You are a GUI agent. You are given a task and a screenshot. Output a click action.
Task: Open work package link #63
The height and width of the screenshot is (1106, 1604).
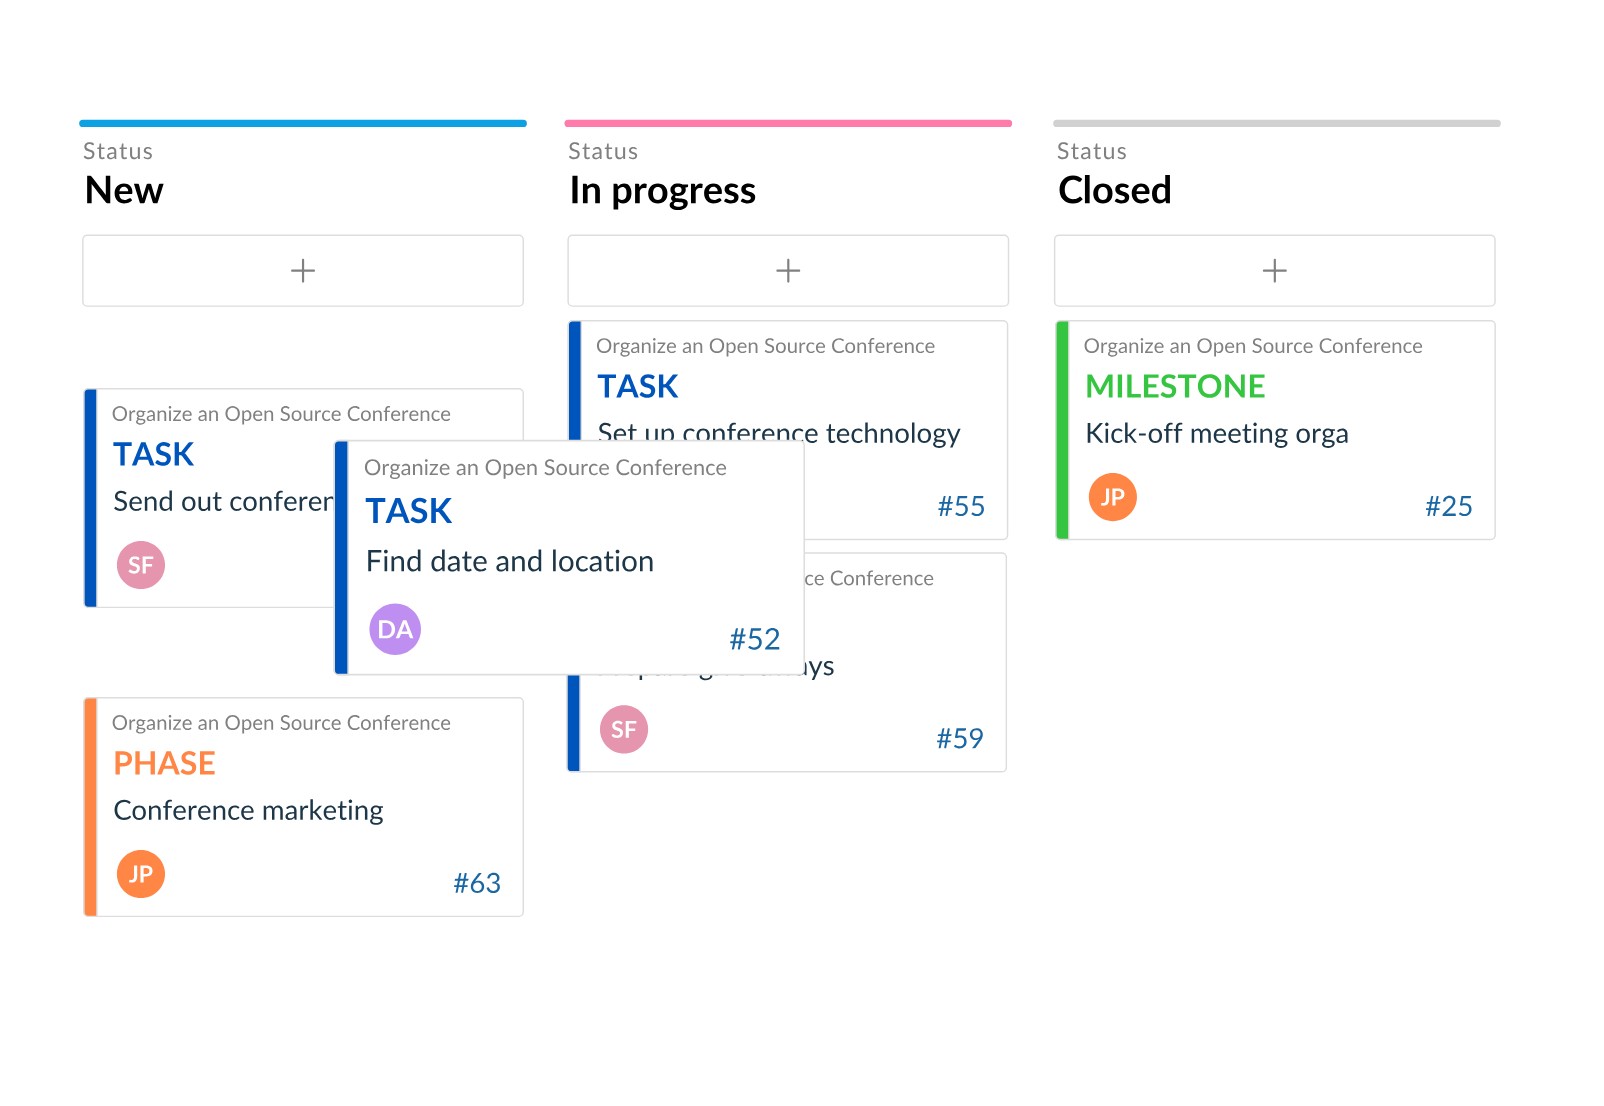click(477, 883)
